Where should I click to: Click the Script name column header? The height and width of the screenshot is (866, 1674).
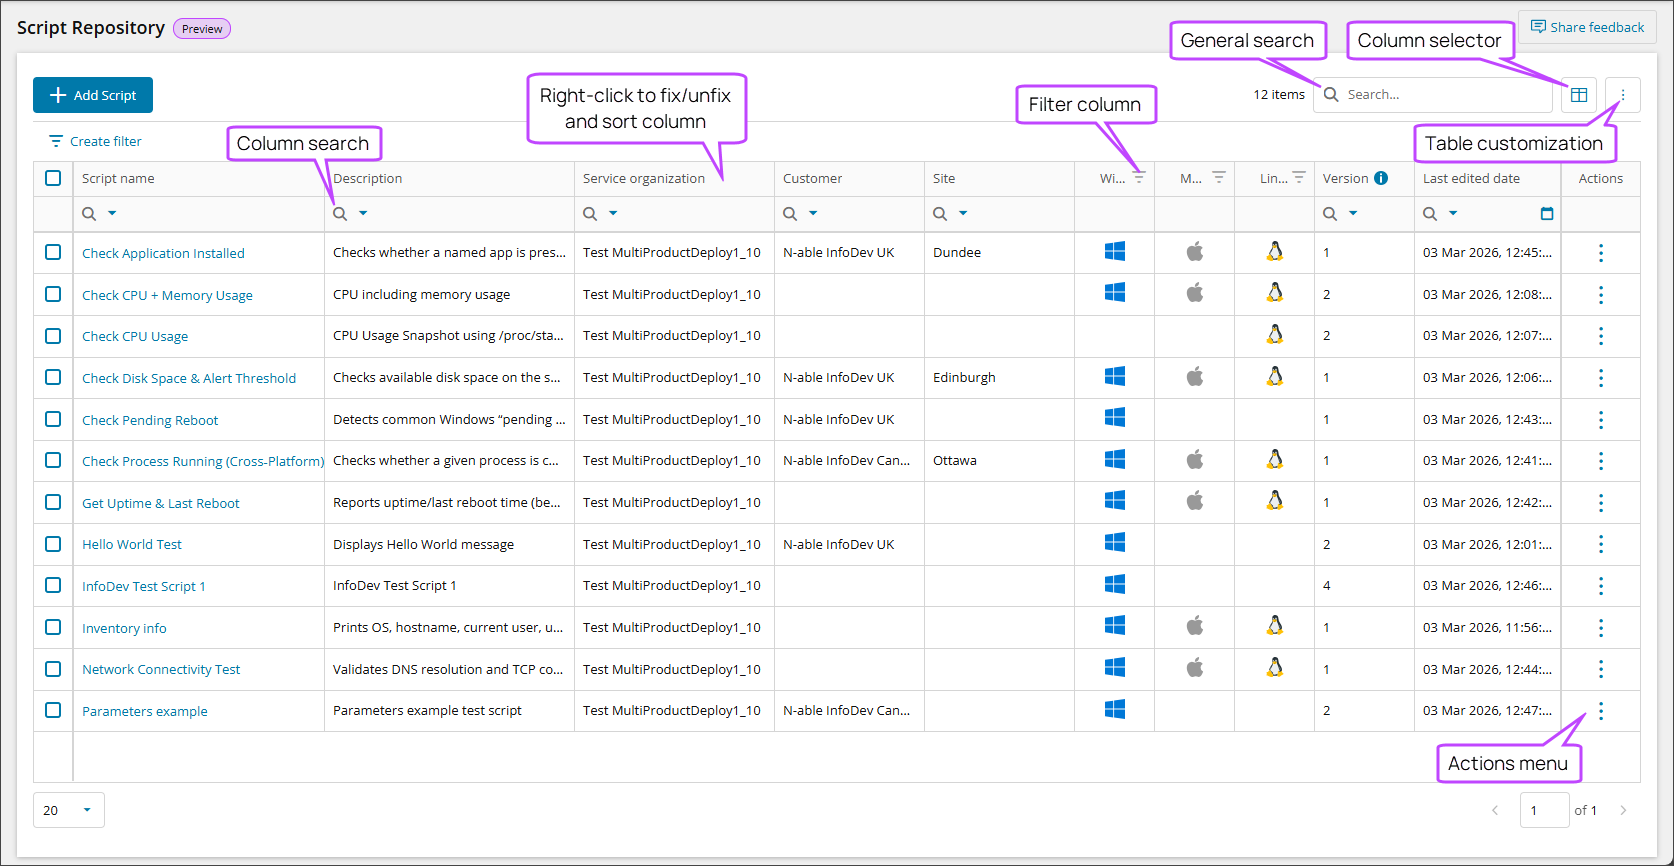[118, 179]
